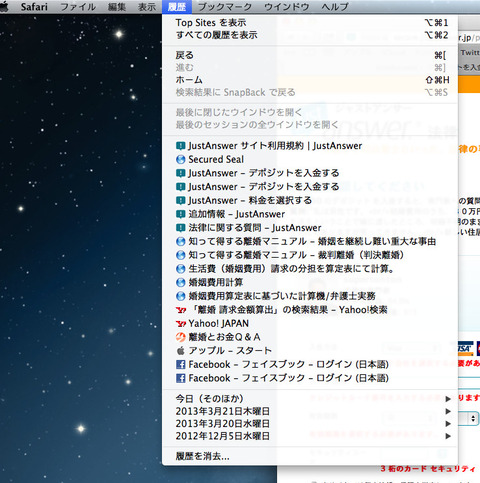480x483 pixels.
Task: Click the first Facebook favicon in history
Action: tap(180, 364)
